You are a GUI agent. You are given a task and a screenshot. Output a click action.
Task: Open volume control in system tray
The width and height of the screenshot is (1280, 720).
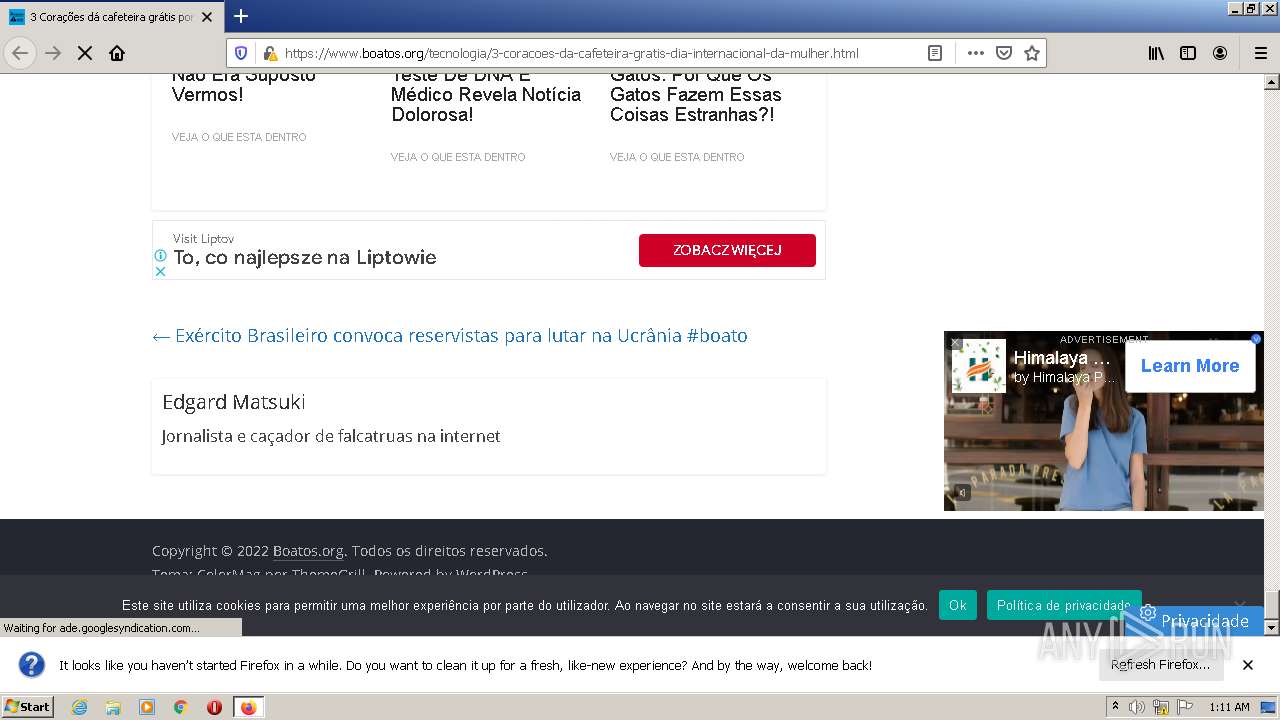[x=1137, y=707]
